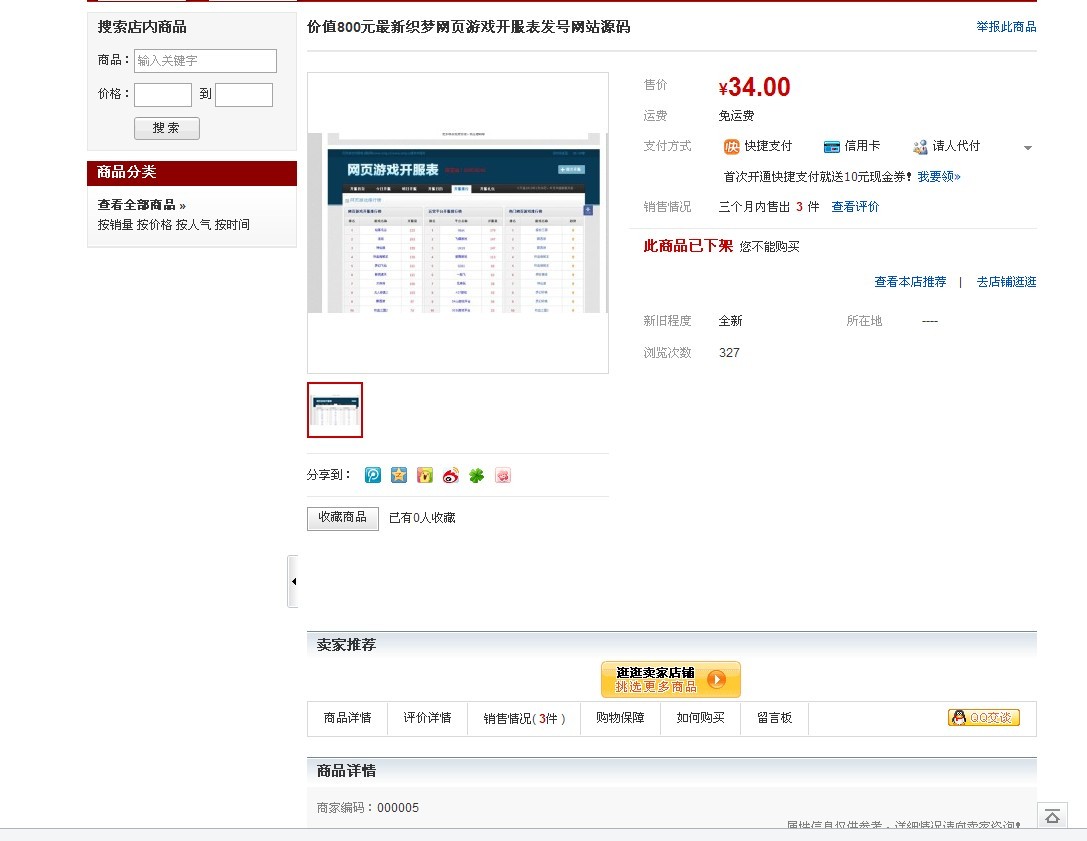Image resolution: width=1087 pixels, height=841 pixels.
Task: Share via the blue Pengyou icon
Action: tap(372, 475)
